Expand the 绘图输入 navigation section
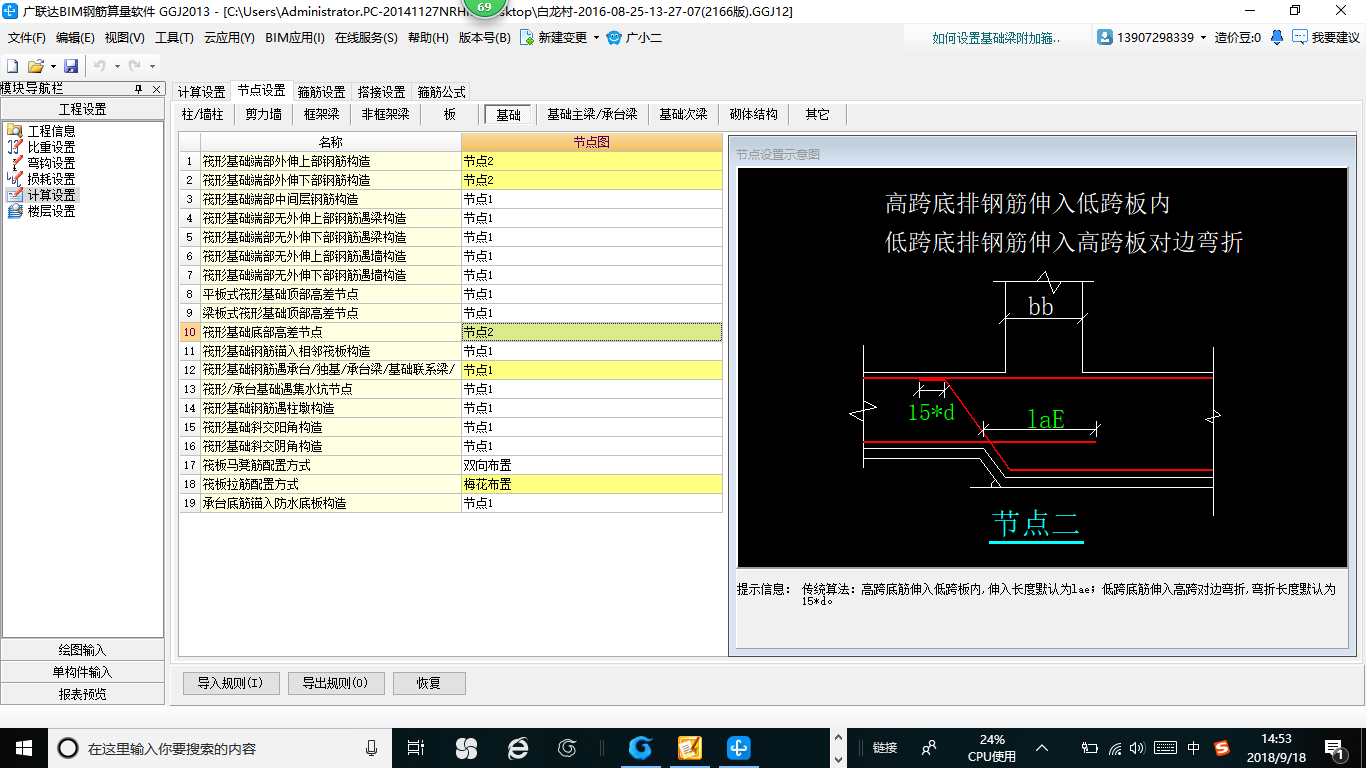Viewport: 1366px width, 768px height. coord(82,650)
